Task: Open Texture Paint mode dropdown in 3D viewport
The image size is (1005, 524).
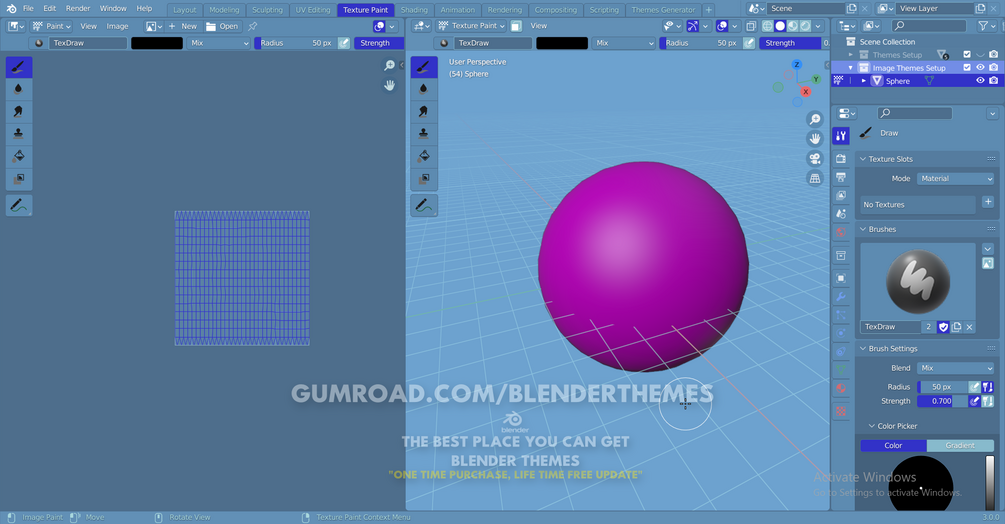Action: (471, 26)
